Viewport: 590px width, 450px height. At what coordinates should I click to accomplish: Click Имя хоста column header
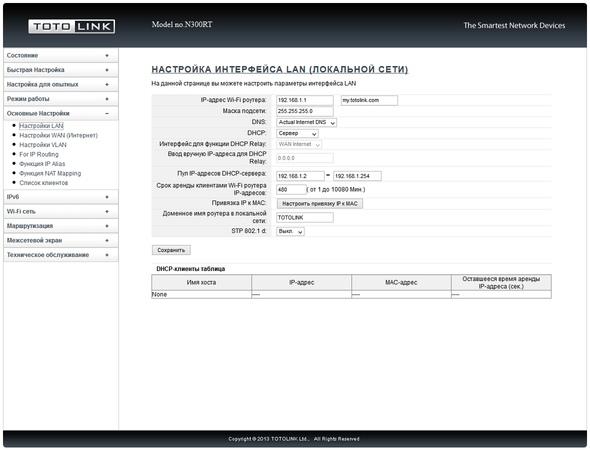pyautogui.click(x=201, y=283)
